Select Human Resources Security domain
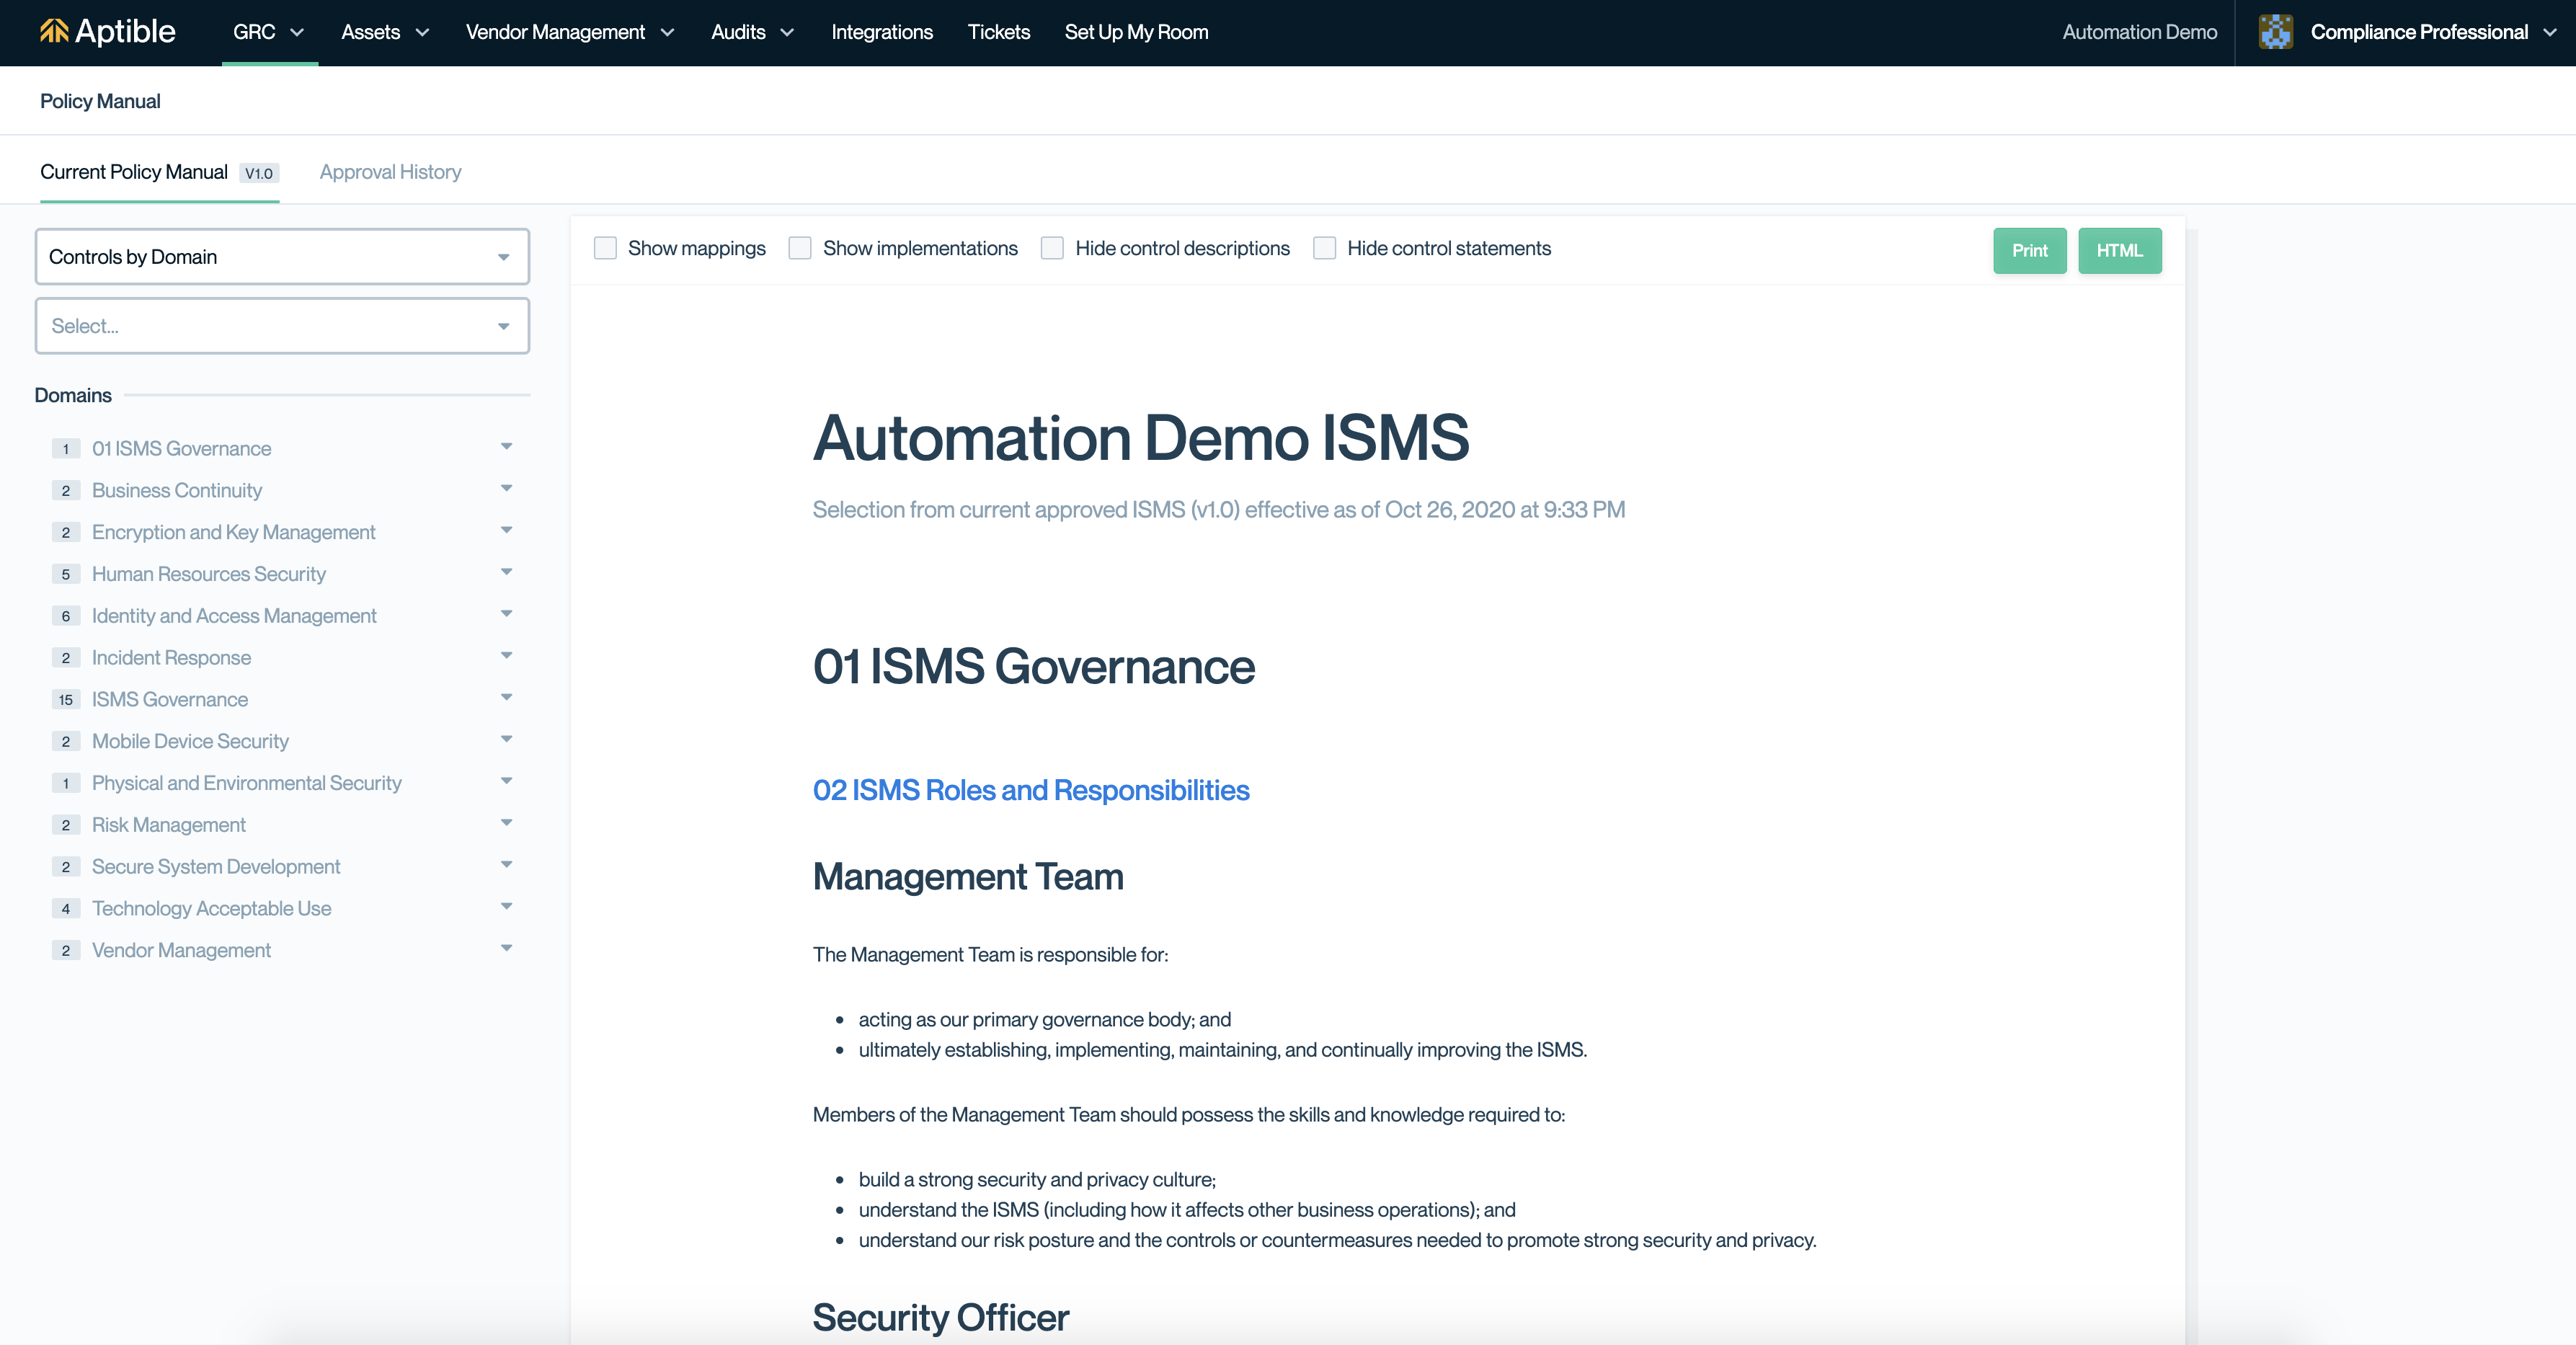Viewport: 2576px width, 1345px height. pos(208,574)
